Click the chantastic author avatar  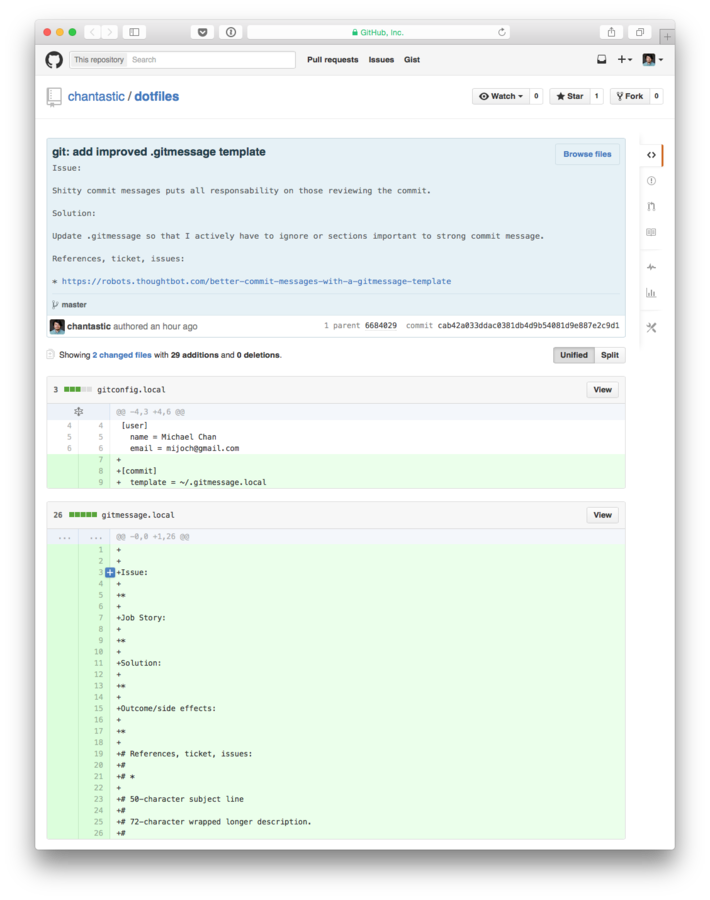pyautogui.click(x=57, y=326)
